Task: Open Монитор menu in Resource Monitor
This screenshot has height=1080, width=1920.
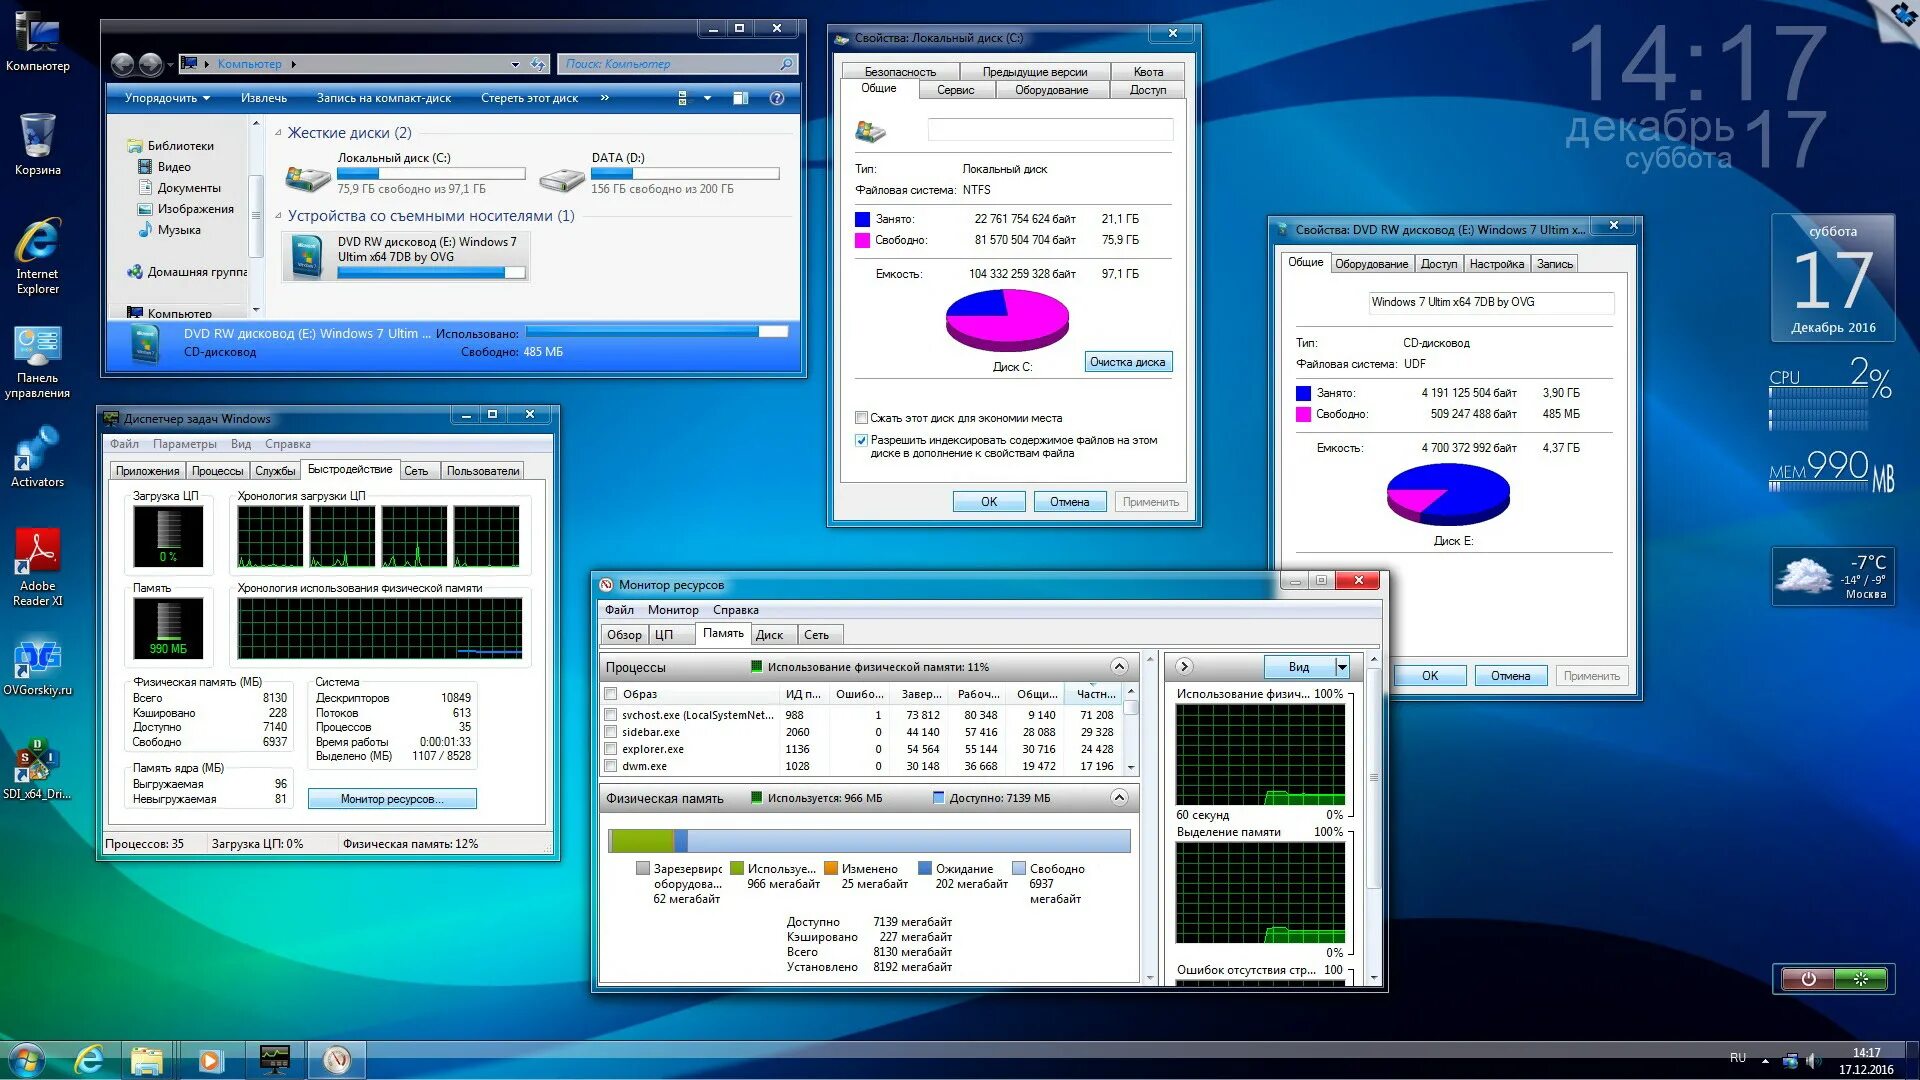Action: pyautogui.click(x=673, y=610)
